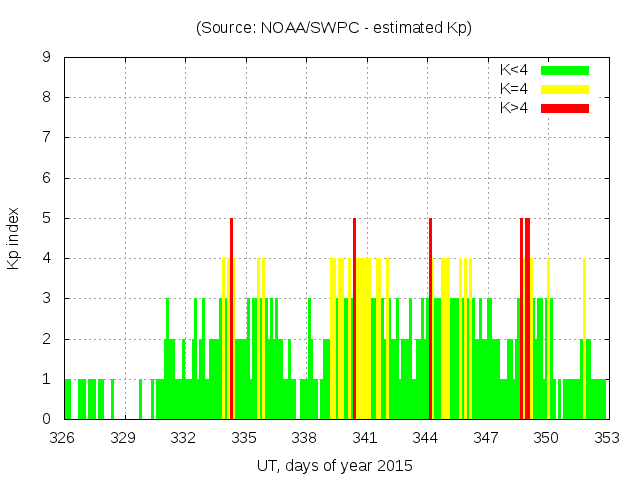Click the isolated yellow bar near day 352
The image size is (640, 480).
pyautogui.click(x=584, y=340)
